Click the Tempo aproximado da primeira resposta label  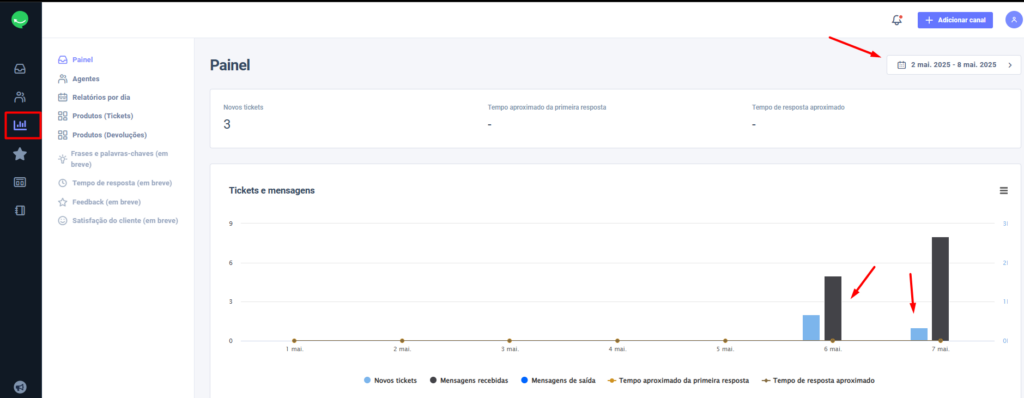coord(547,107)
